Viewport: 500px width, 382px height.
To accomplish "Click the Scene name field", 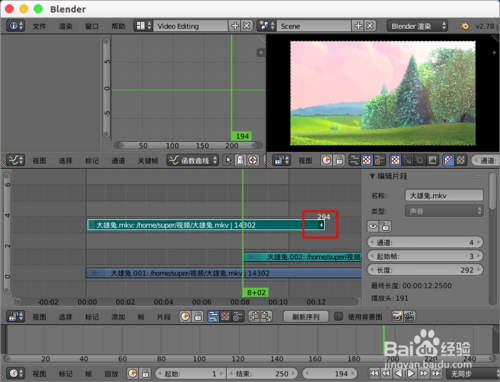I will (x=314, y=26).
